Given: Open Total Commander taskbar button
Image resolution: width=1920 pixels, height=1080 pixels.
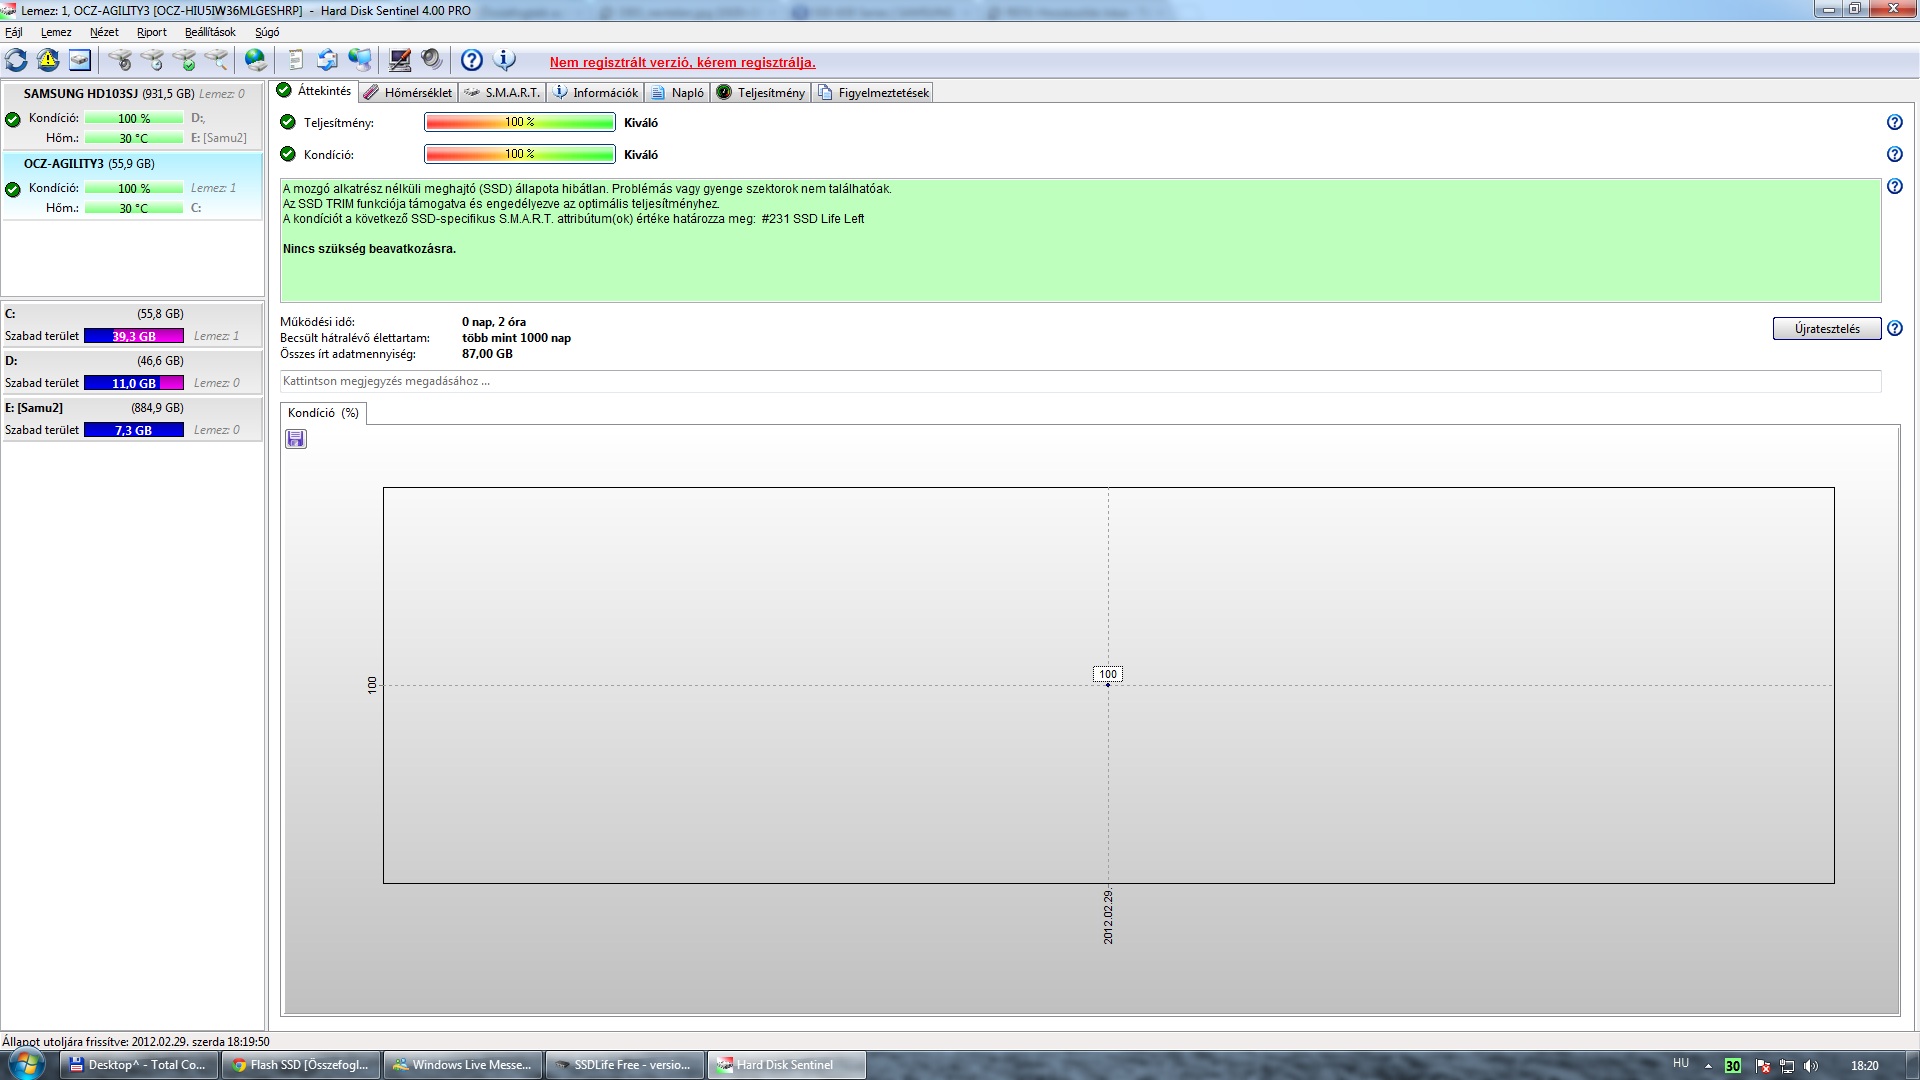Looking at the screenshot, I should pos(139,1065).
